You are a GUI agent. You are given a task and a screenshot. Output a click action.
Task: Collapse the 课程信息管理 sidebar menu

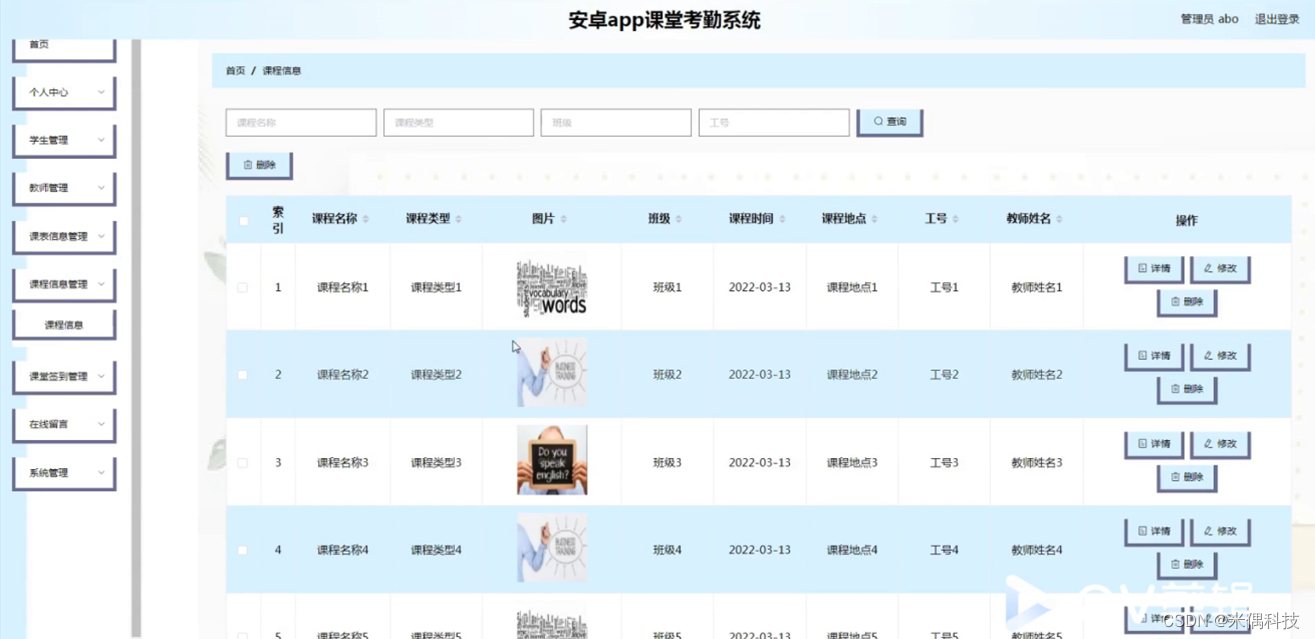[x=64, y=284]
